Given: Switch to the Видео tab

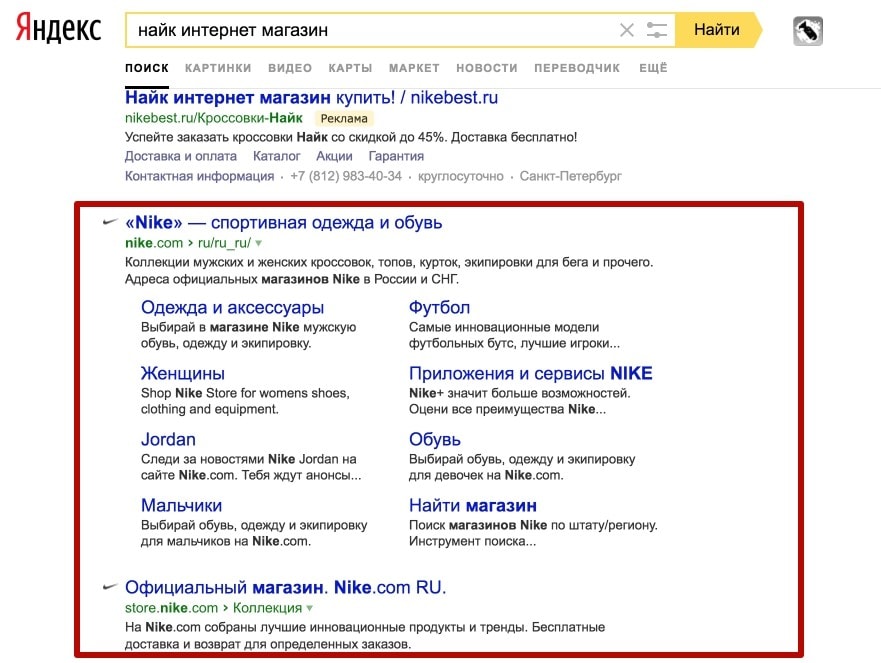Looking at the screenshot, I should [290, 68].
